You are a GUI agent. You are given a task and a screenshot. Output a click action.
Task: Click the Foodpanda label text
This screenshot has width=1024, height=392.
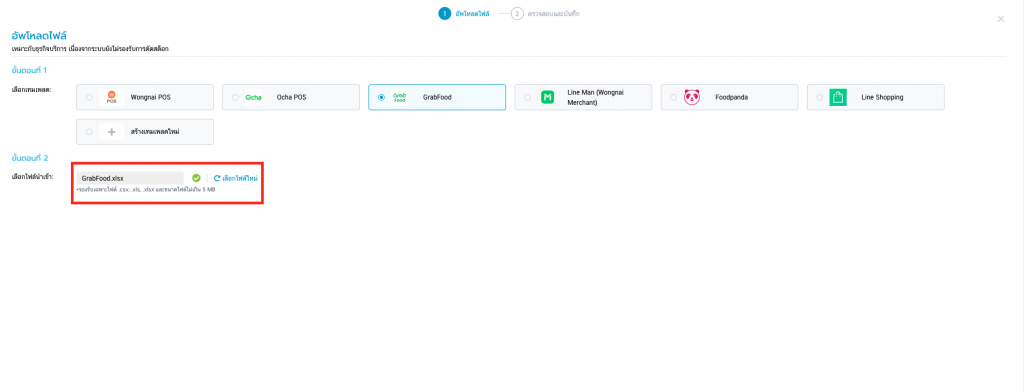coord(732,97)
